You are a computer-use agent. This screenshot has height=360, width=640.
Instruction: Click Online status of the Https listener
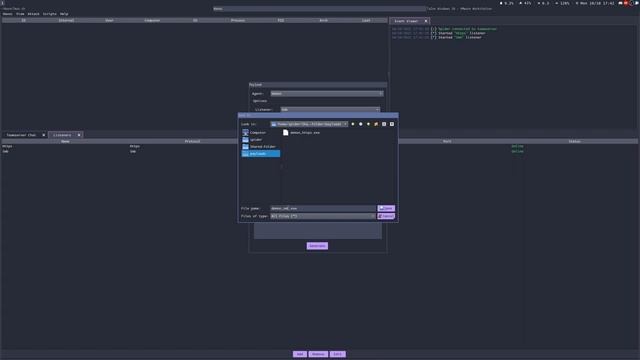pyautogui.click(x=517, y=146)
